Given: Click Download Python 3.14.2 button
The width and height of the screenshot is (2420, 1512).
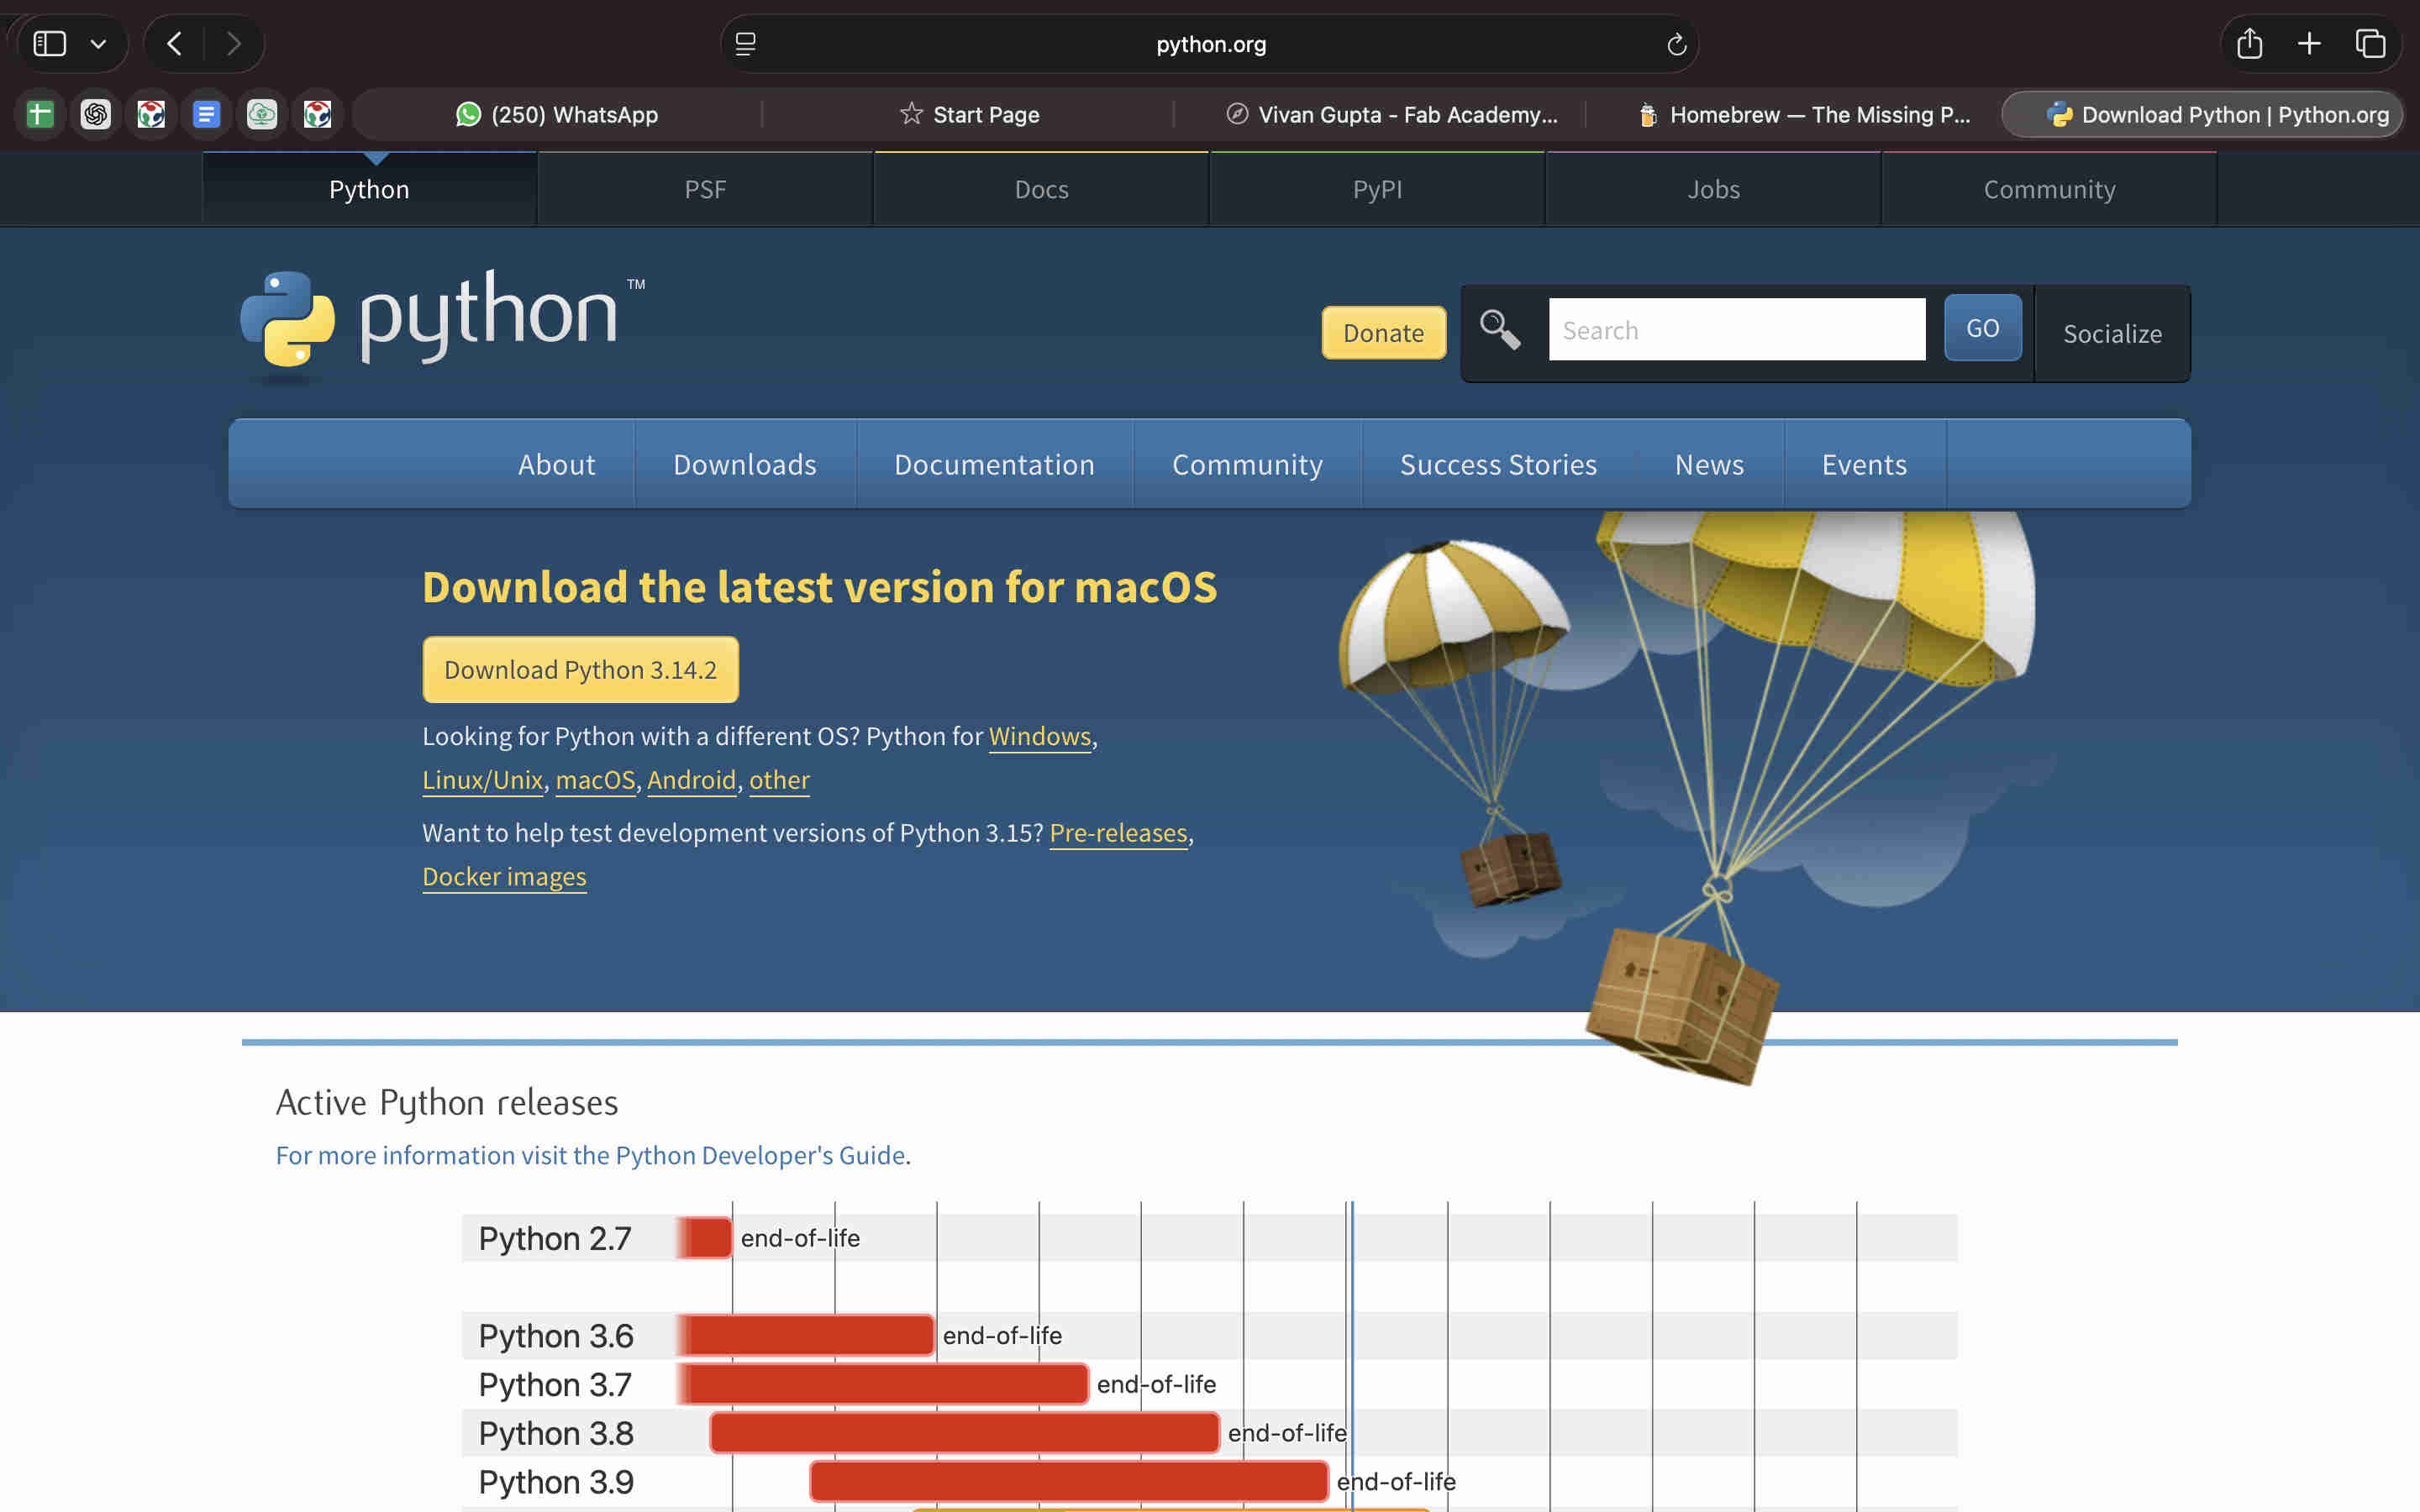Looking at the screenshot, I should pos(580,670).
